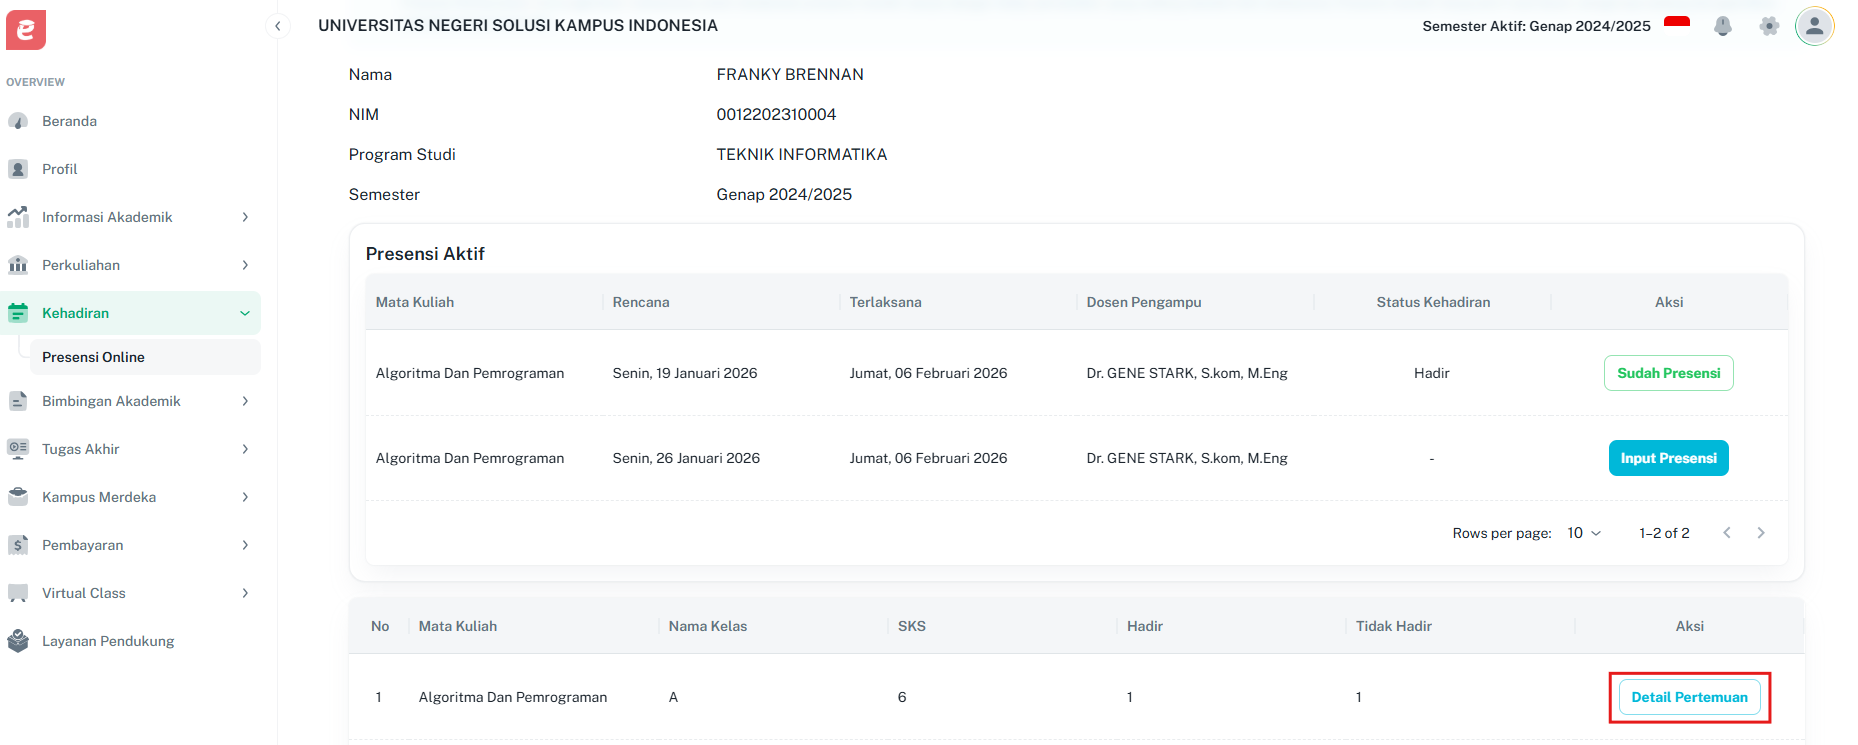Click Nama Kelas column header

click(708, 626)
